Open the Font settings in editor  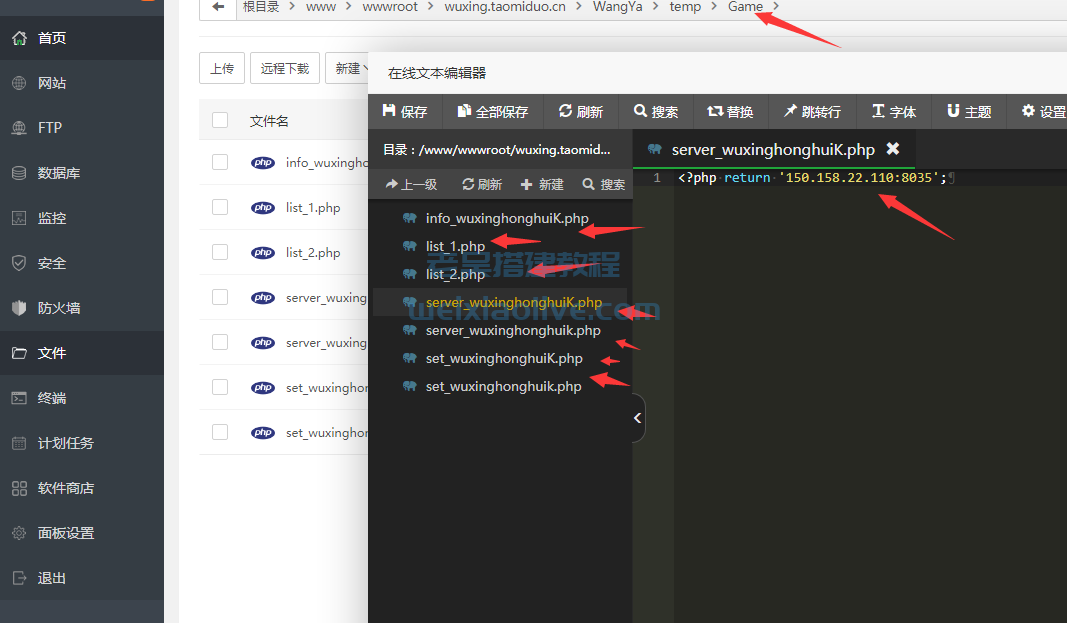click(x=893, y=112)
